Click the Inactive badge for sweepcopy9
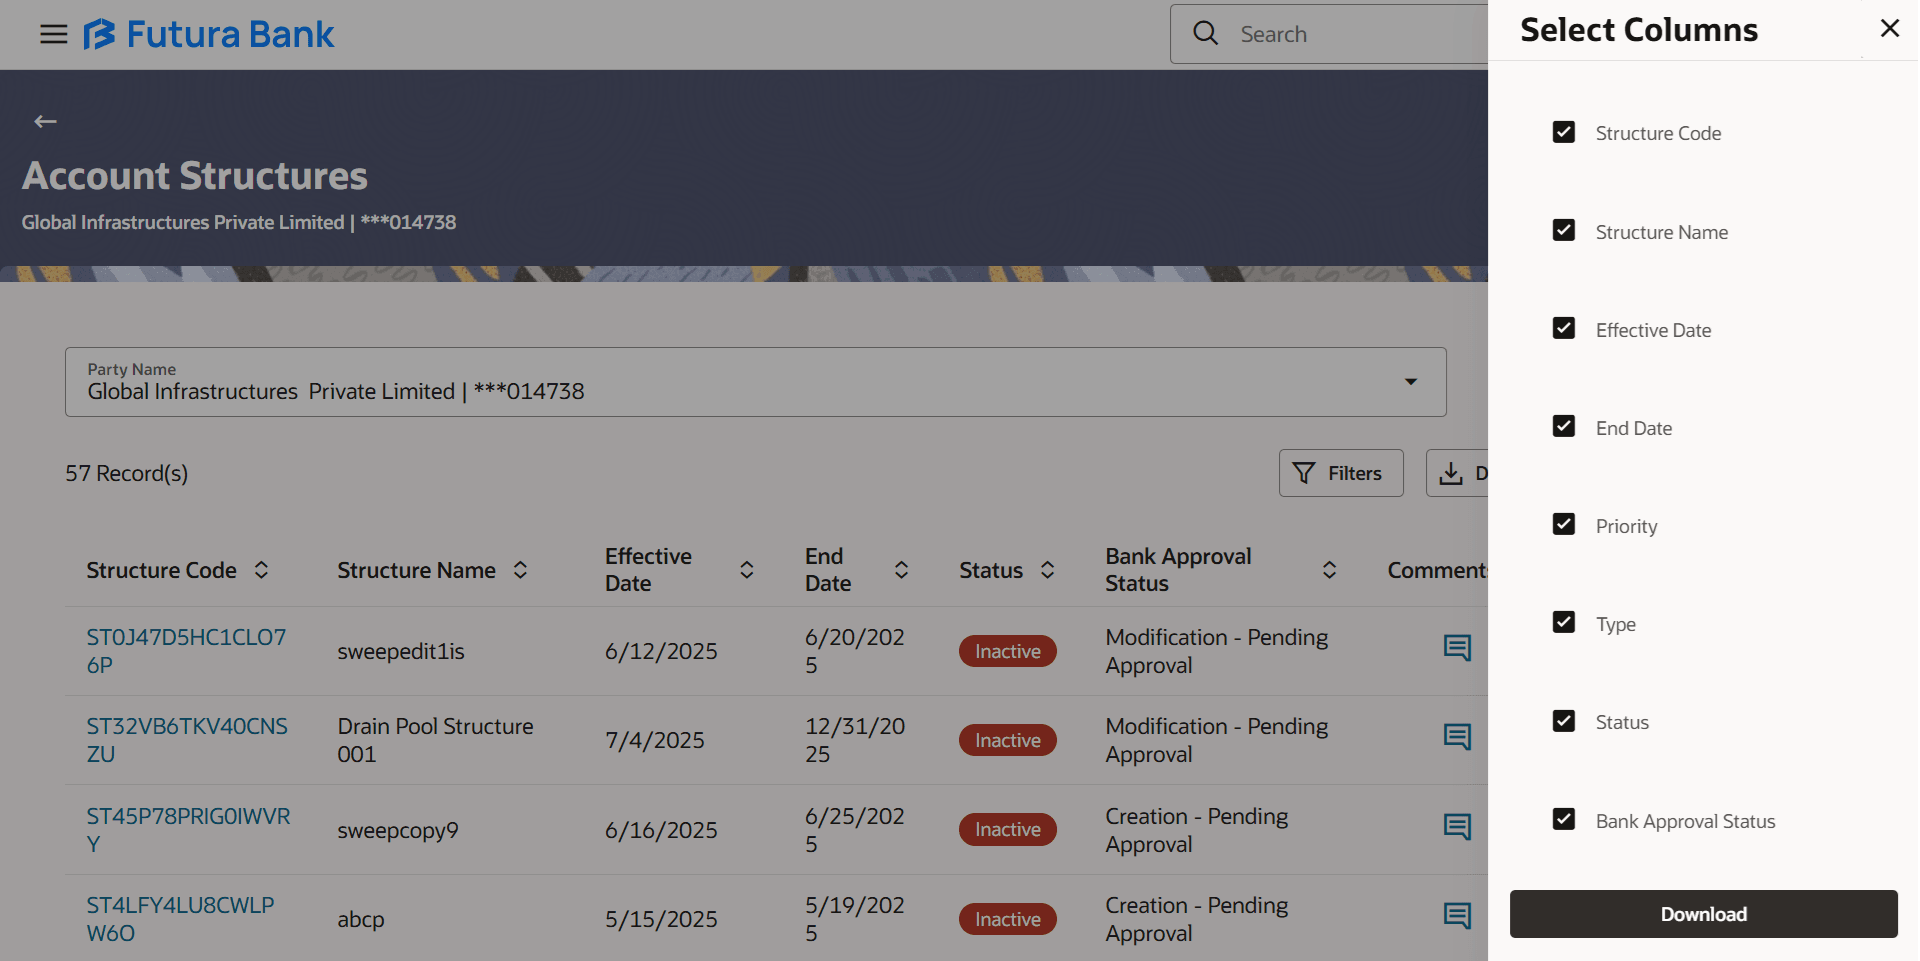Image resolution: width=1920 pixels, height=961 pixels. (x=1008, y=829)
